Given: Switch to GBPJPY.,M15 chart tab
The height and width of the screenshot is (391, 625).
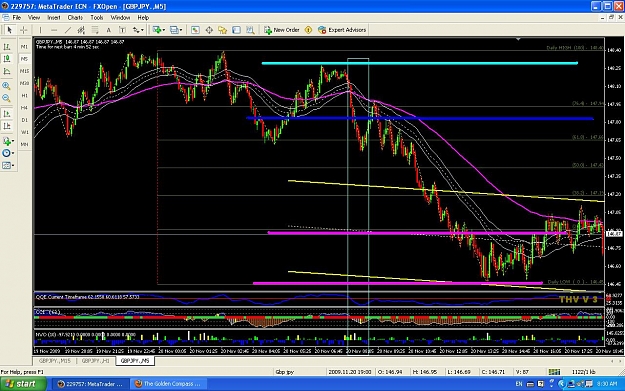Looking at the screenshot, I should pyautogui.click(x=55, y=361).
